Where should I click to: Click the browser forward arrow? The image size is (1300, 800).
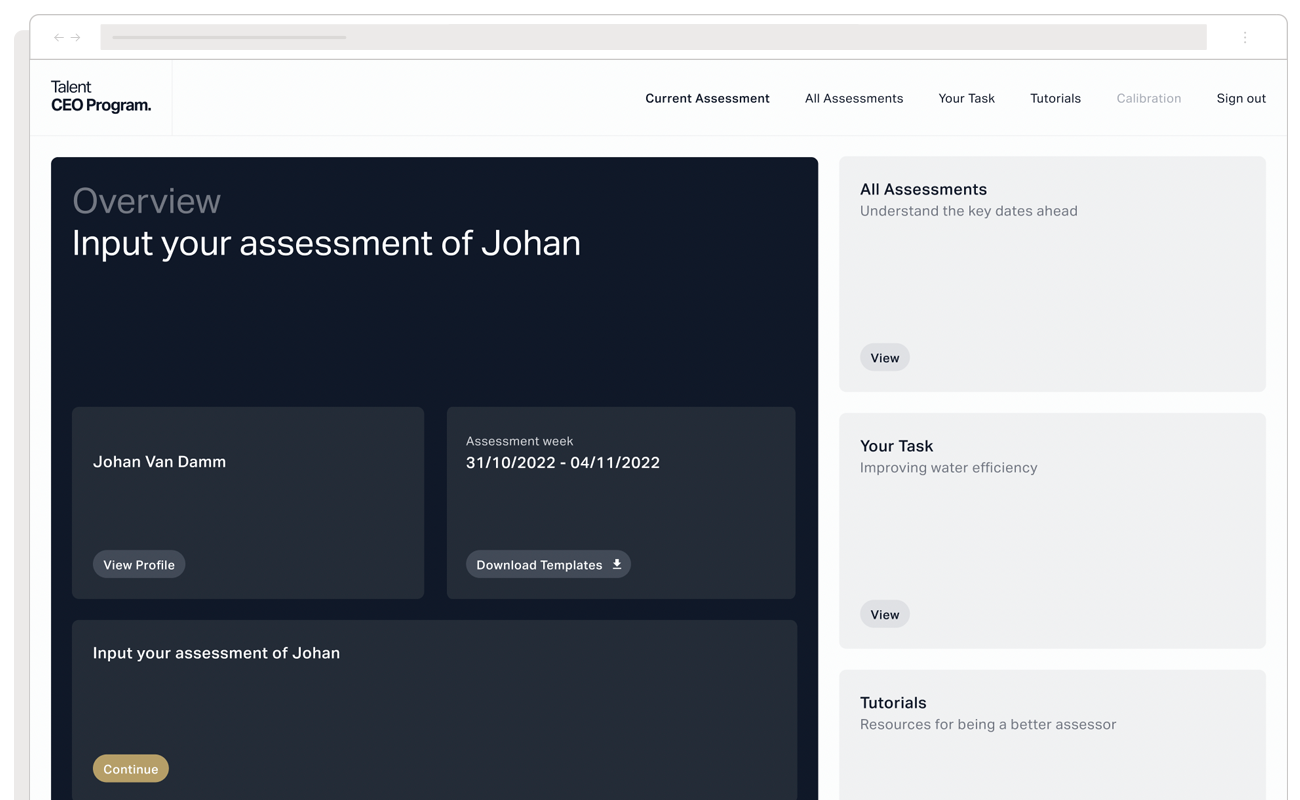(75, 37)
